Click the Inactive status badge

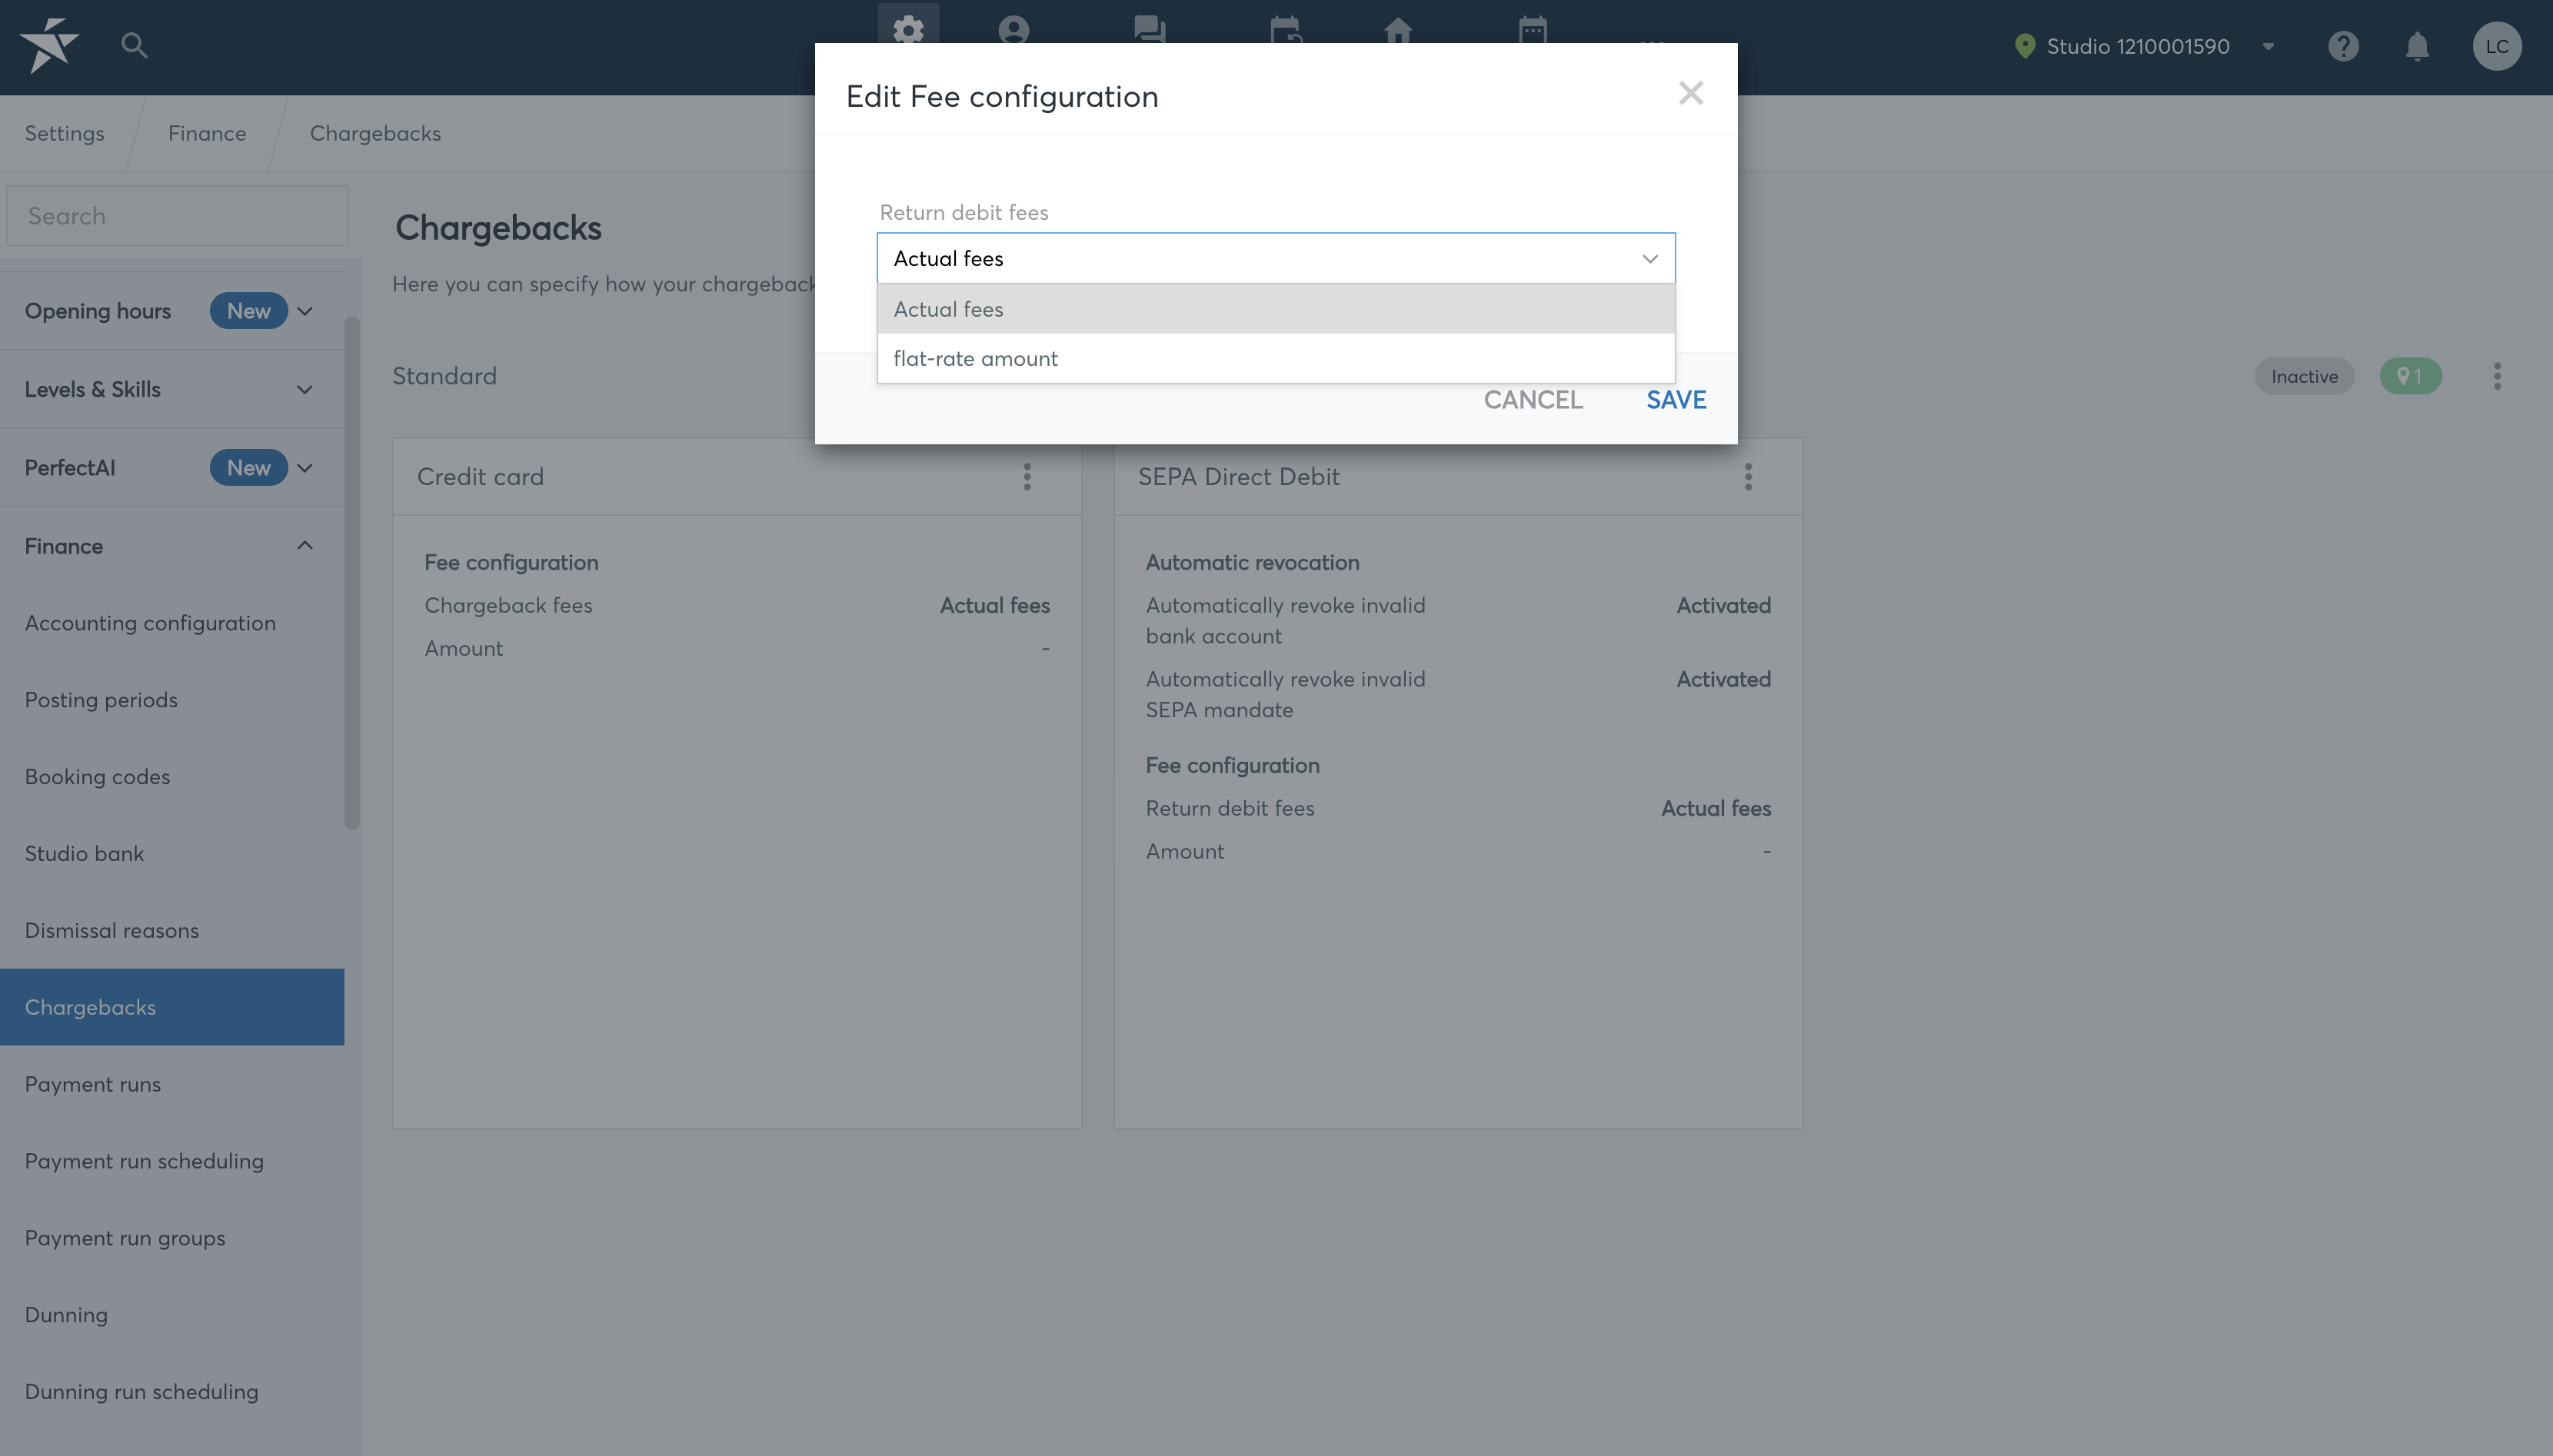2304,376
